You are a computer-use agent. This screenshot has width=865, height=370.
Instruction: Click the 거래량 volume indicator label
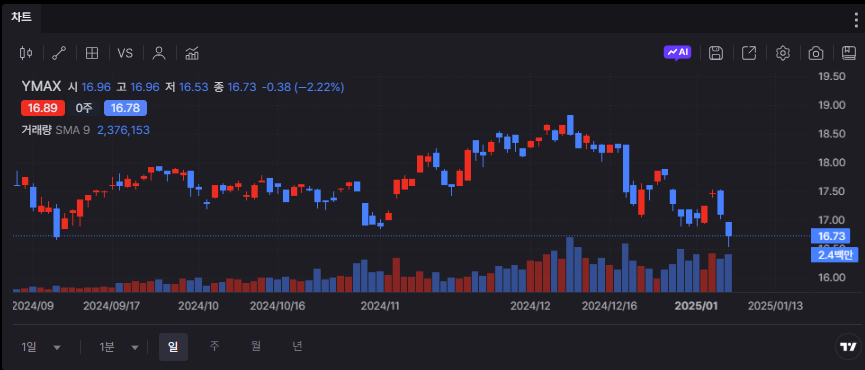36,130
